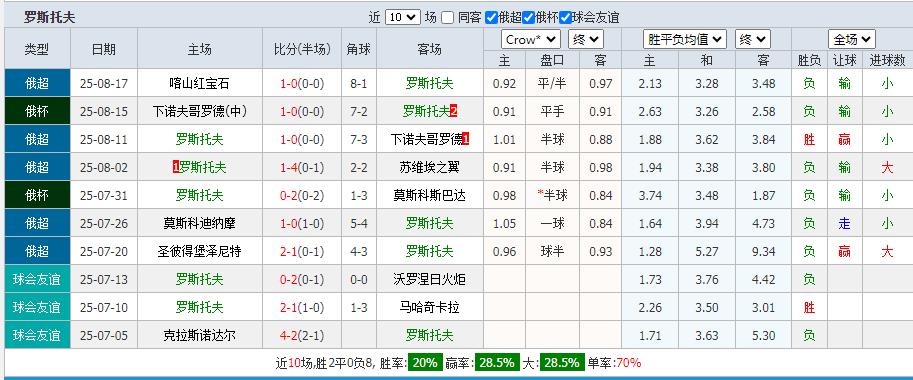Open the 全场 period dropdown
The image size is (913, 380).
(x=852, y=40)
